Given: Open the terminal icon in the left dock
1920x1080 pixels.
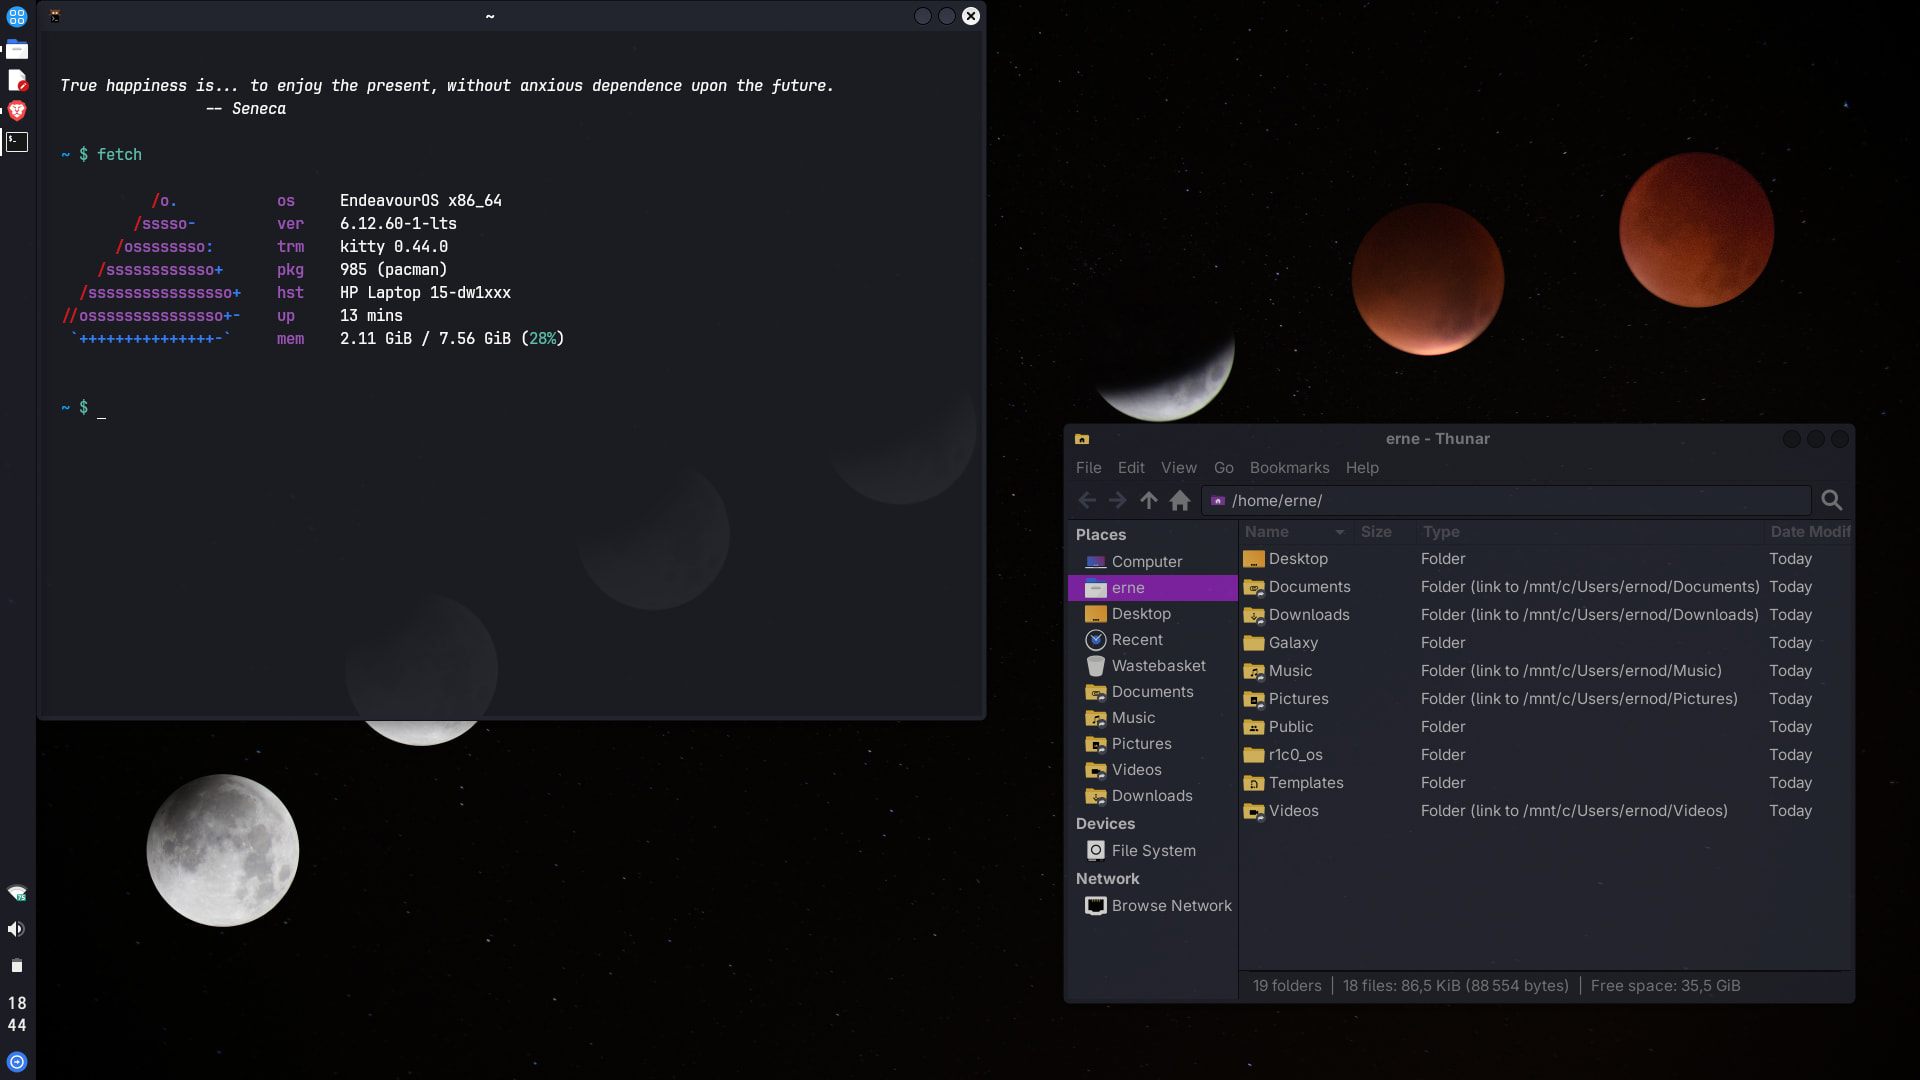Looking at the screenshot, I should click(17, 142).
